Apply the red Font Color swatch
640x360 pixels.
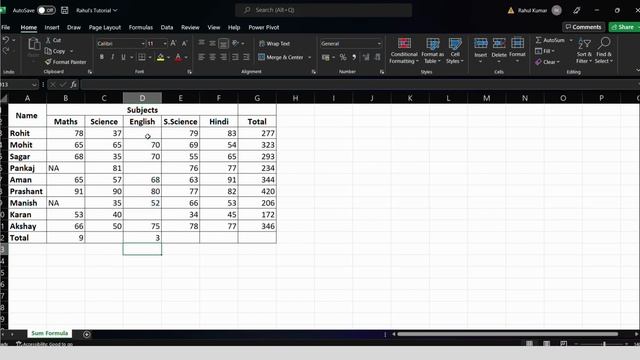pyautogui.click(x=178, y=57)
